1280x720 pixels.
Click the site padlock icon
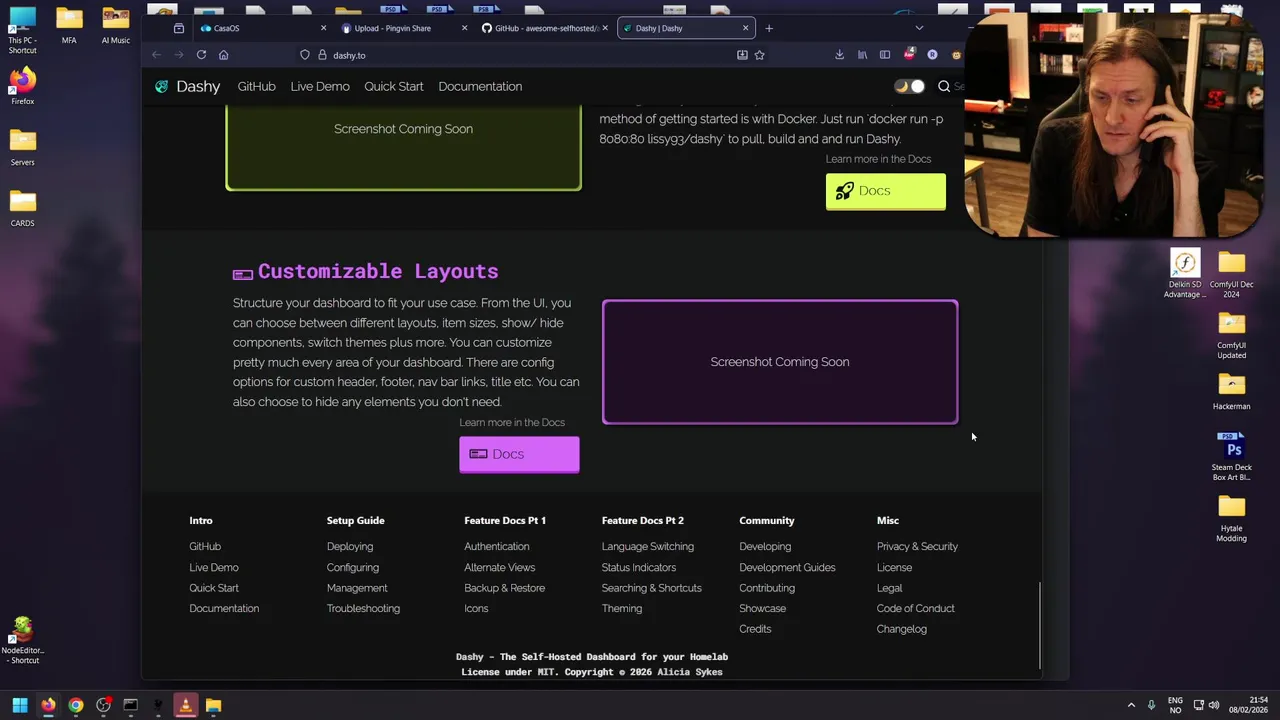tap(322, 55)
